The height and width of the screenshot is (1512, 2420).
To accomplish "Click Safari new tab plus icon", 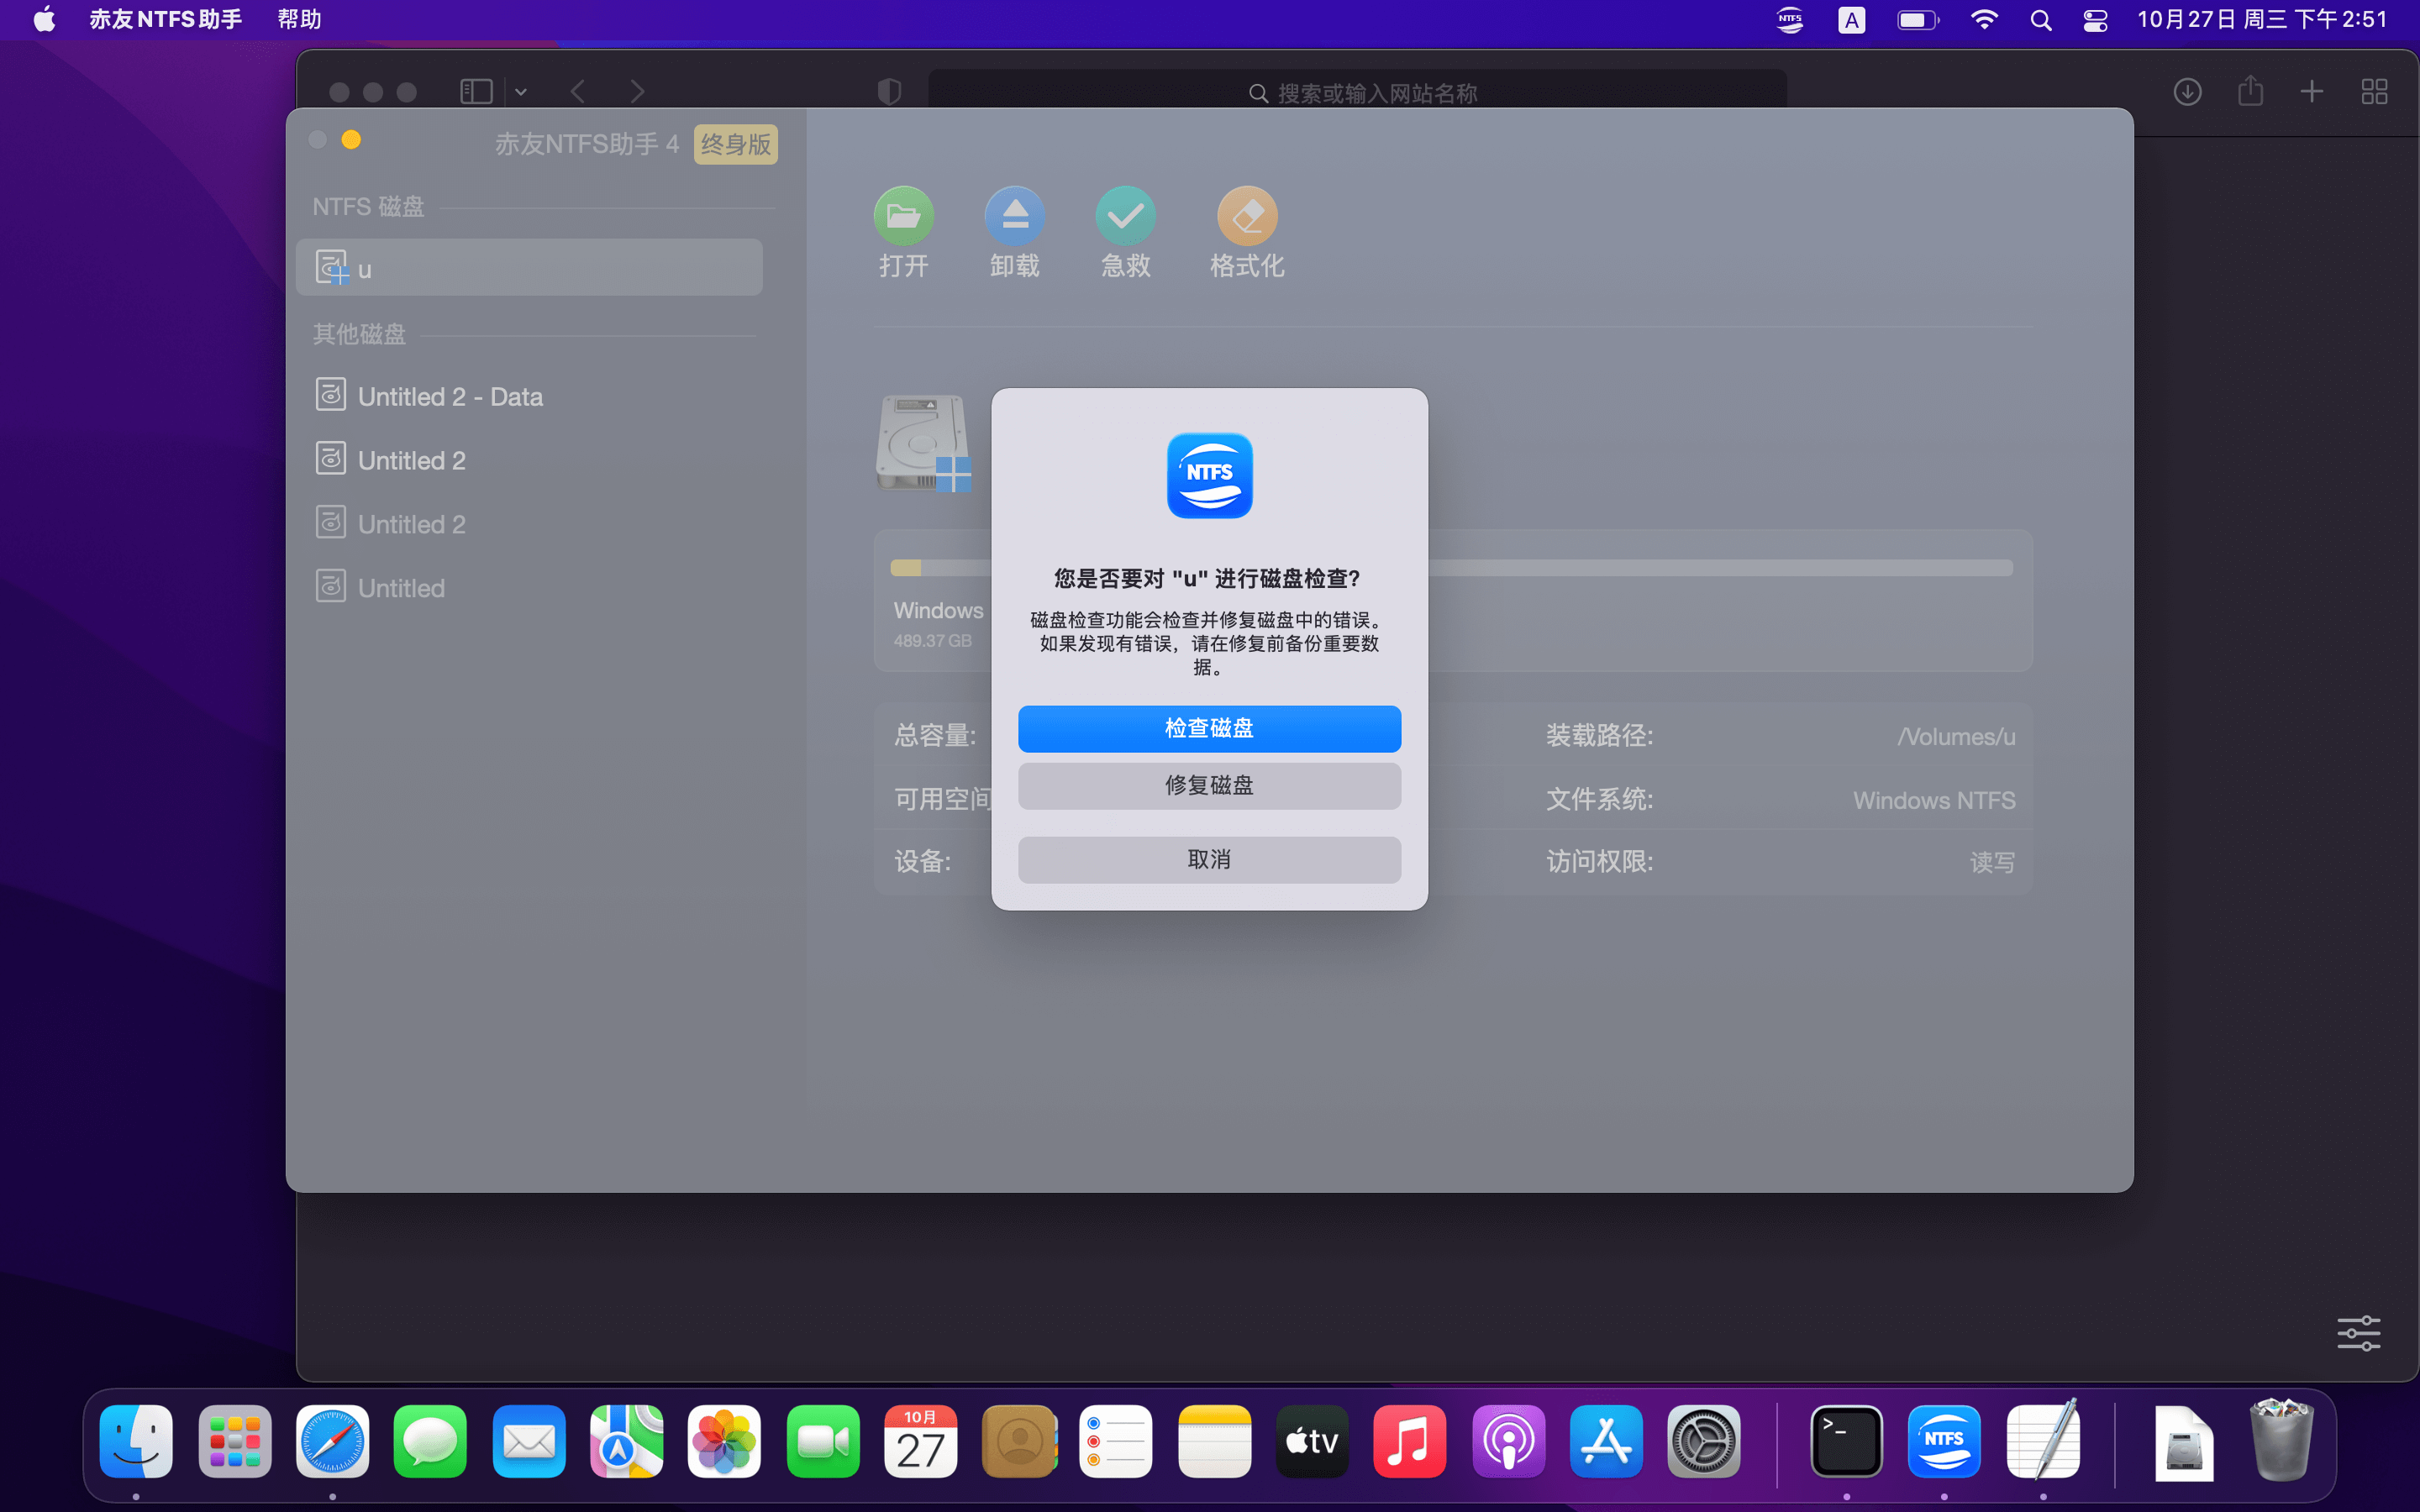I will pyautogui.click(x=2311, y=92).
